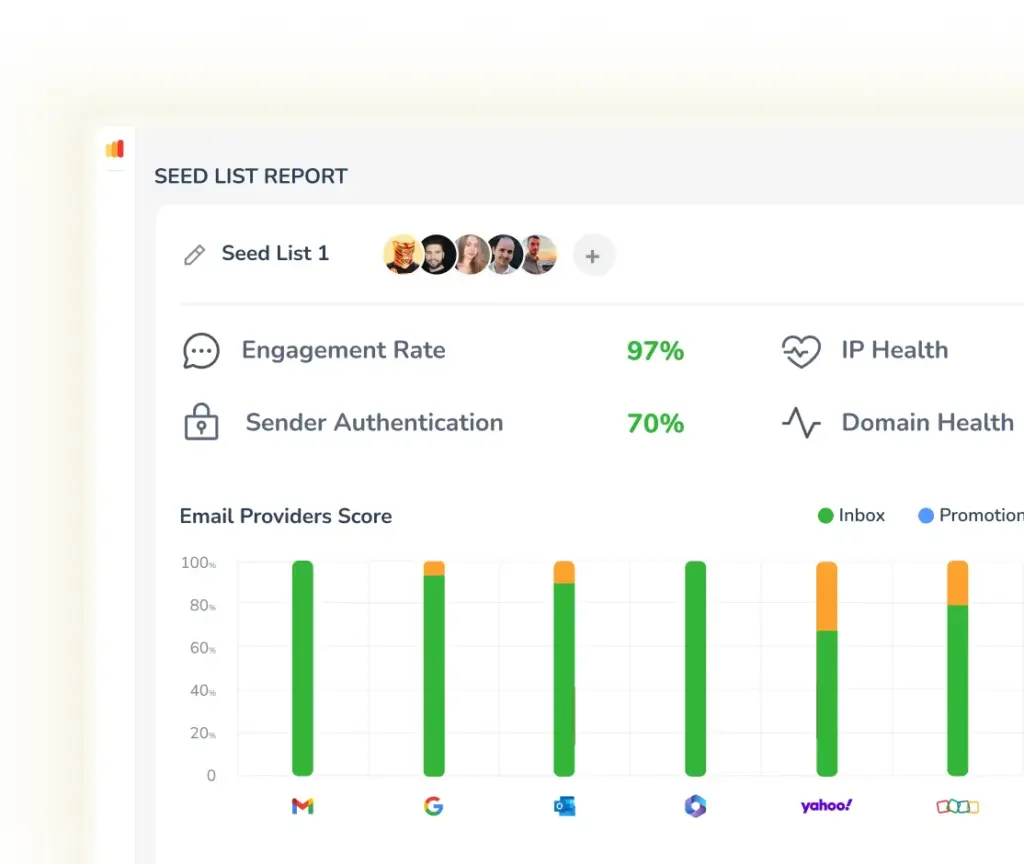Click the Sender Authentication label
The height and width of the screenshot is (864, 1024).
374,423
